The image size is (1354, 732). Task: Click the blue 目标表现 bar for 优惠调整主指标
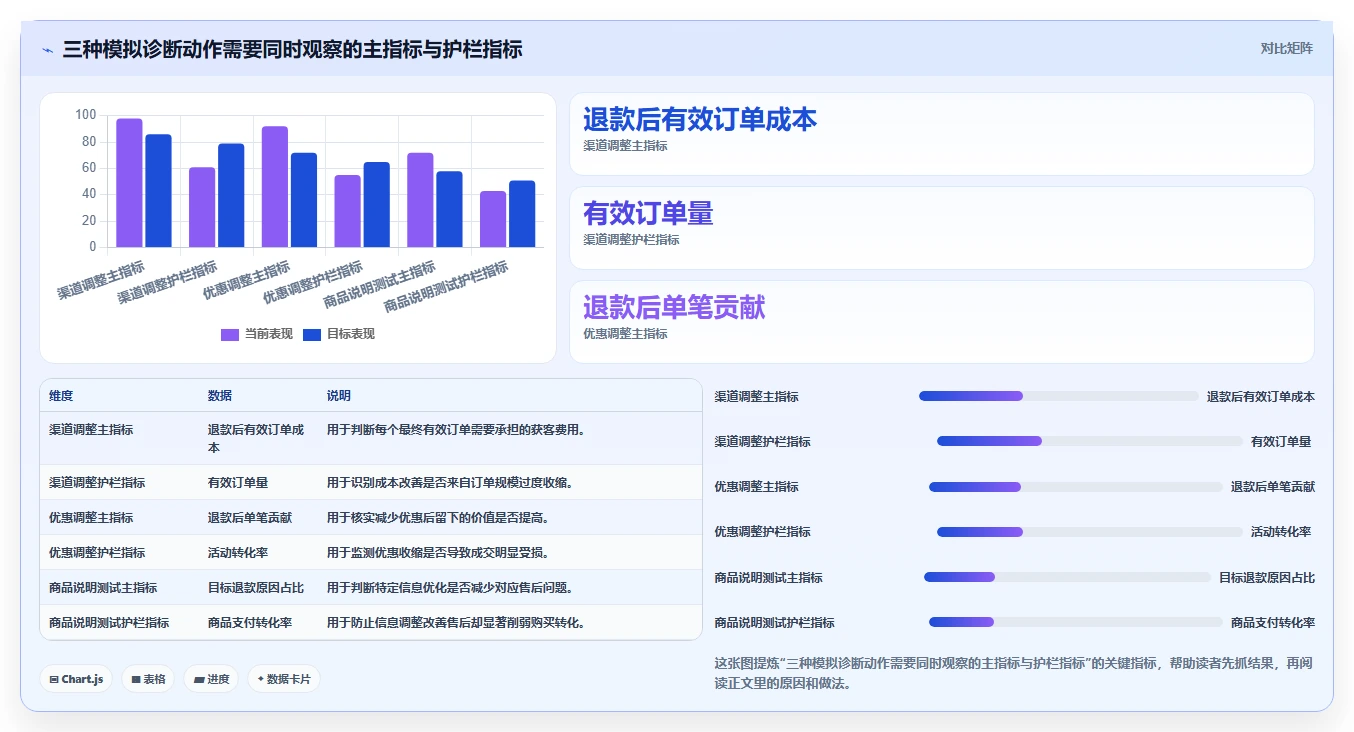(x=304, y=200)
